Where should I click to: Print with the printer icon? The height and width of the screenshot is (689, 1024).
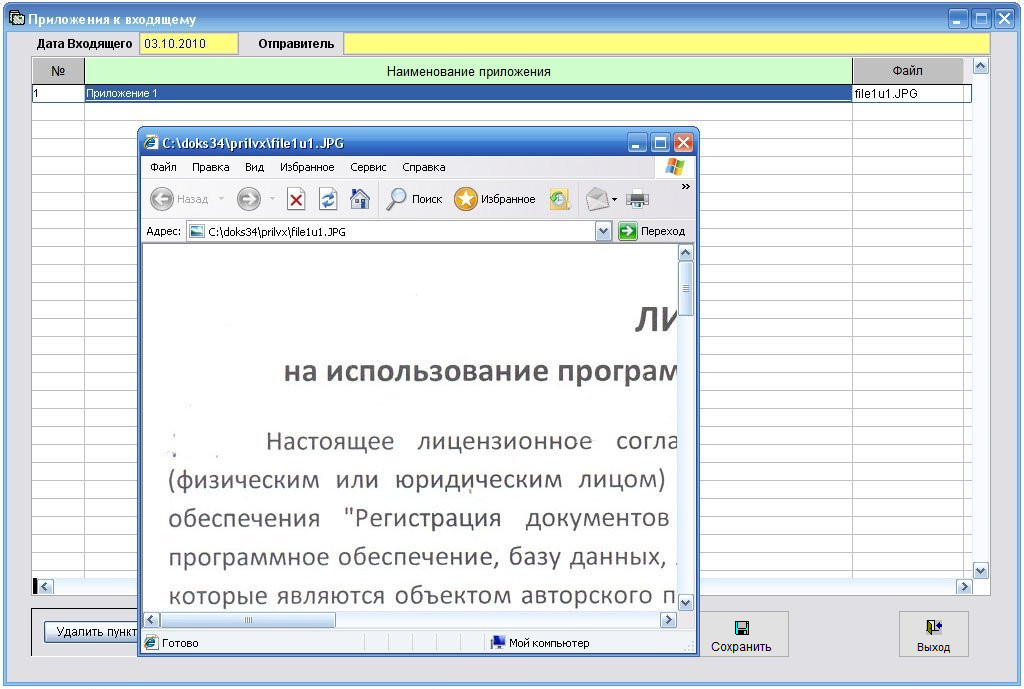point(637,199)
